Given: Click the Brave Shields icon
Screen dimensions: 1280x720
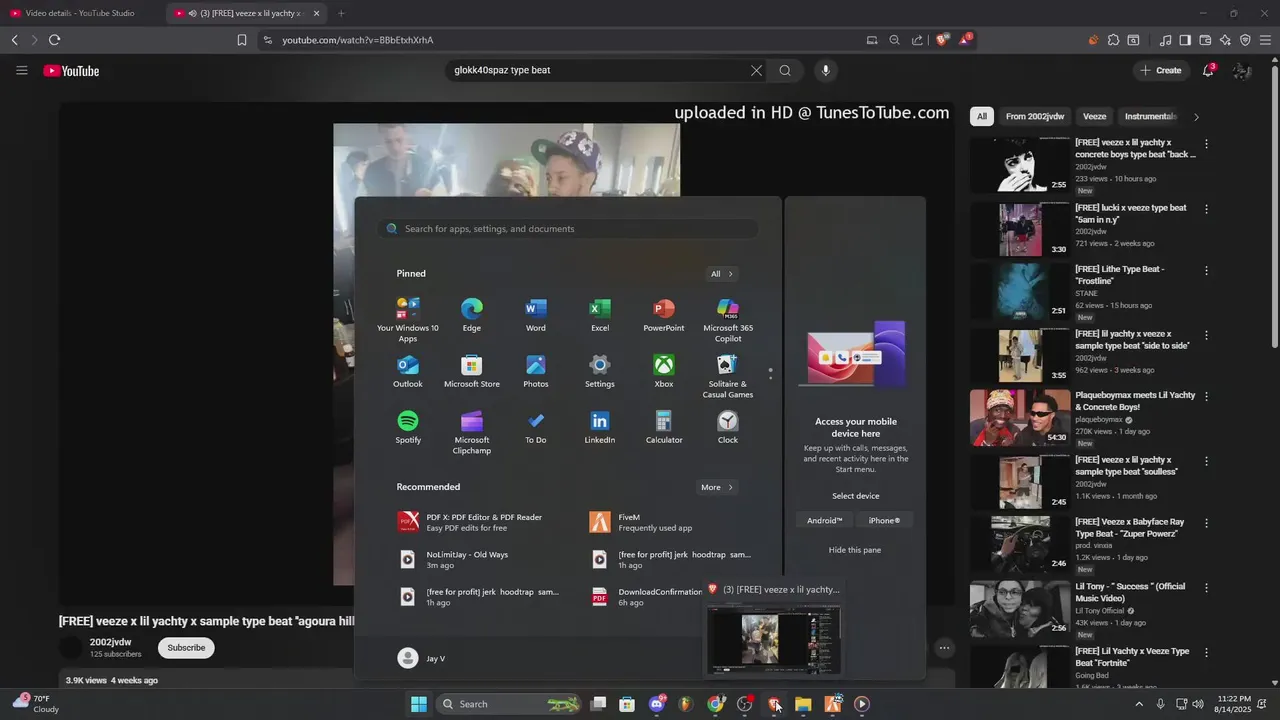Looking at the screenshot, I should click(x=941, y=40).
